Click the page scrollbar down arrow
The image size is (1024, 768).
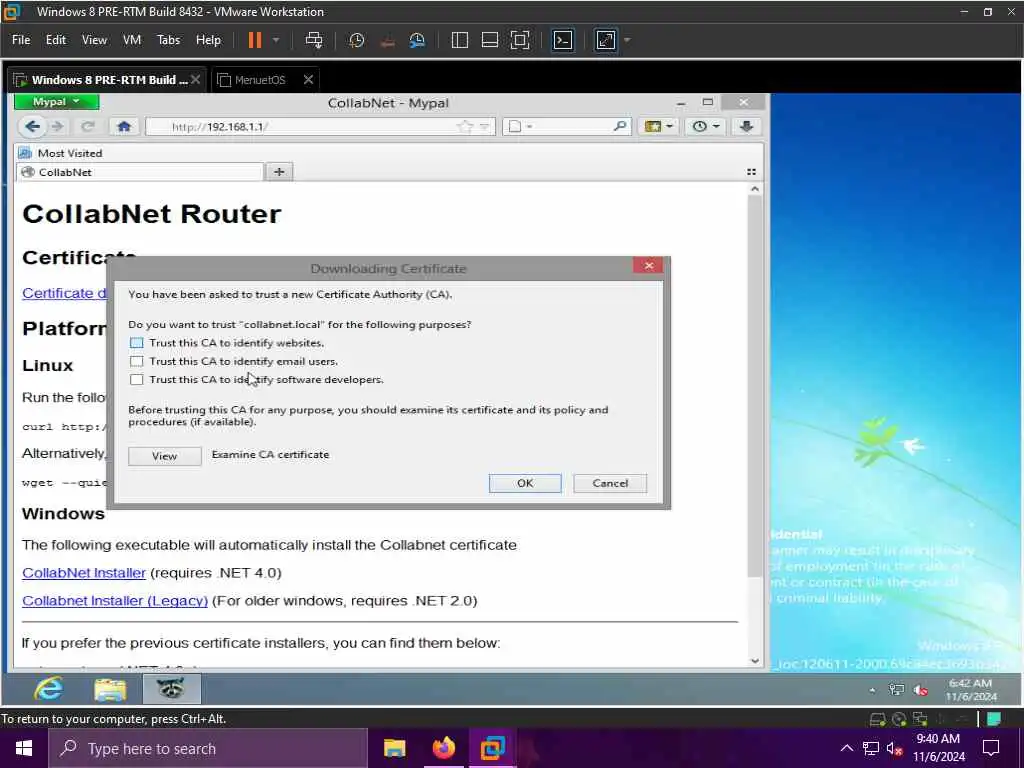755,661
